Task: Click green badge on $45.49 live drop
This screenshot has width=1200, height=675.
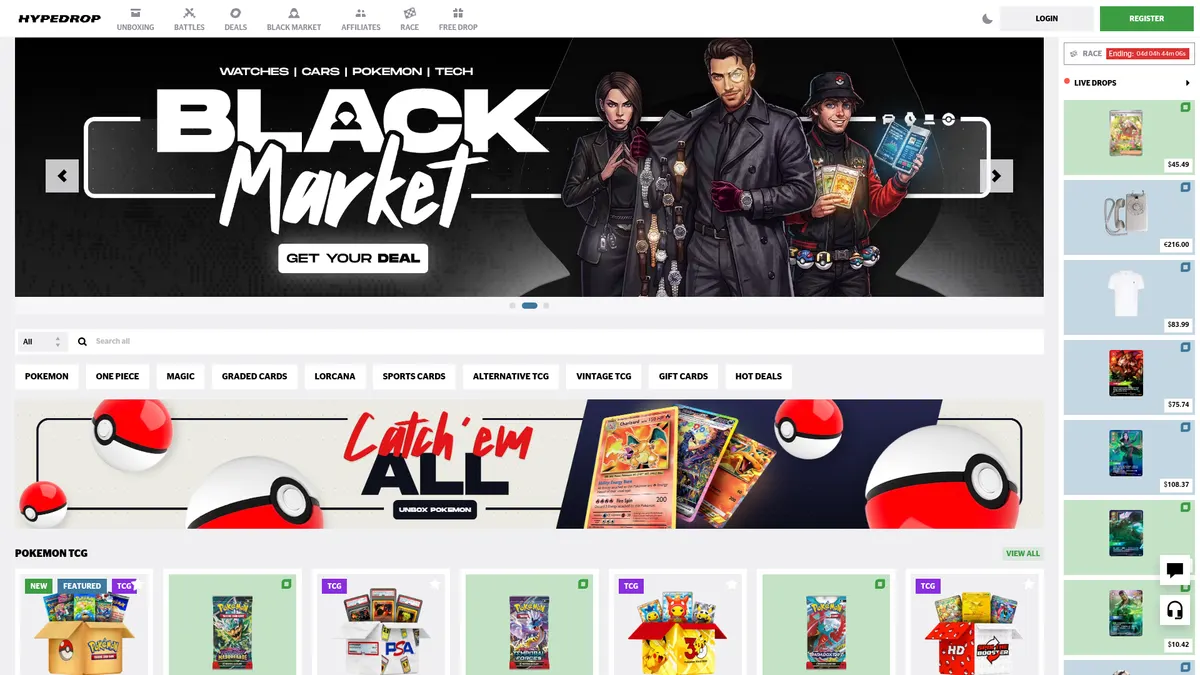Action: pos(1185,107)
